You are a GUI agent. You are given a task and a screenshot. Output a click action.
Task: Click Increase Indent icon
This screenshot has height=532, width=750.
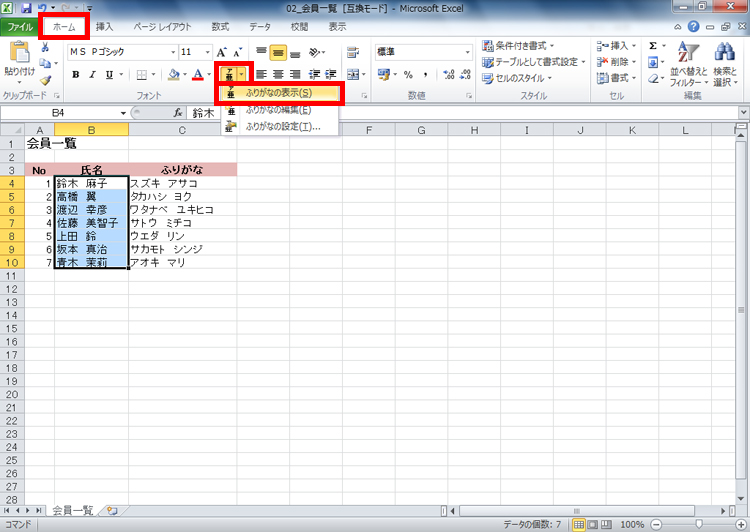coord(331,75)
